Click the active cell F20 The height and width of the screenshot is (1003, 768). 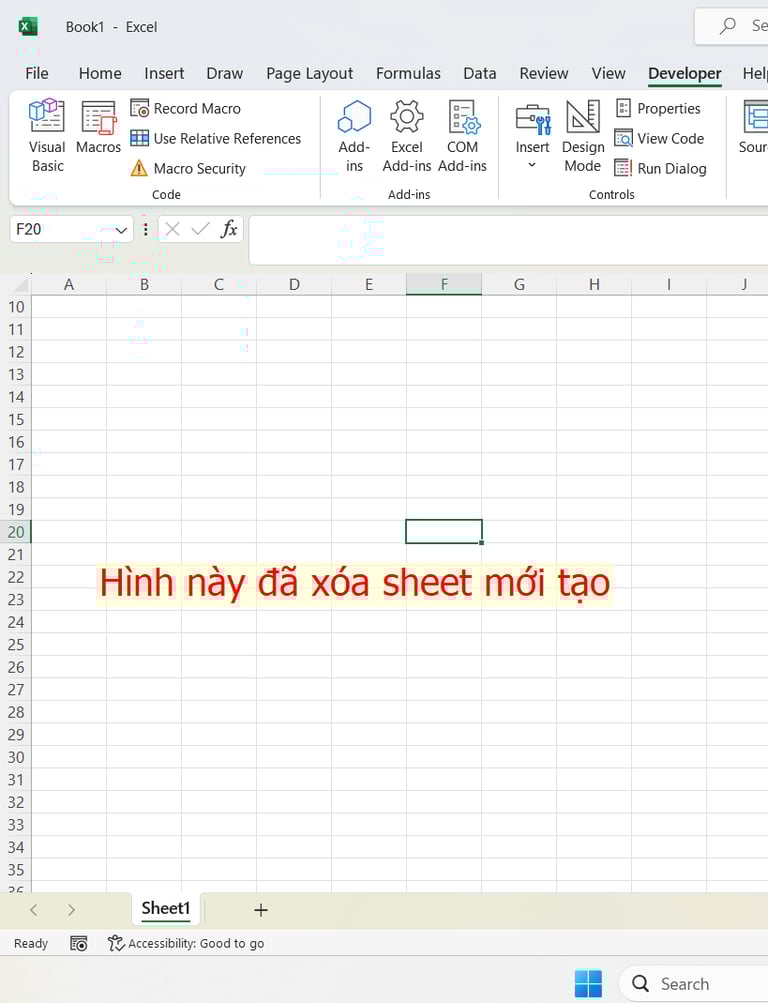tap(444, 532)
